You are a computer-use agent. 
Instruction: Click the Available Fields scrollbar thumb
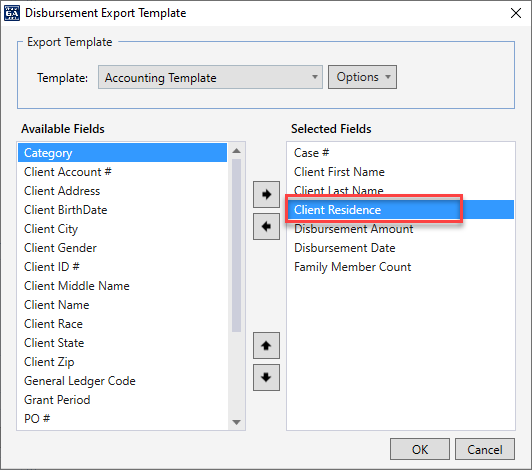point(236,245)
